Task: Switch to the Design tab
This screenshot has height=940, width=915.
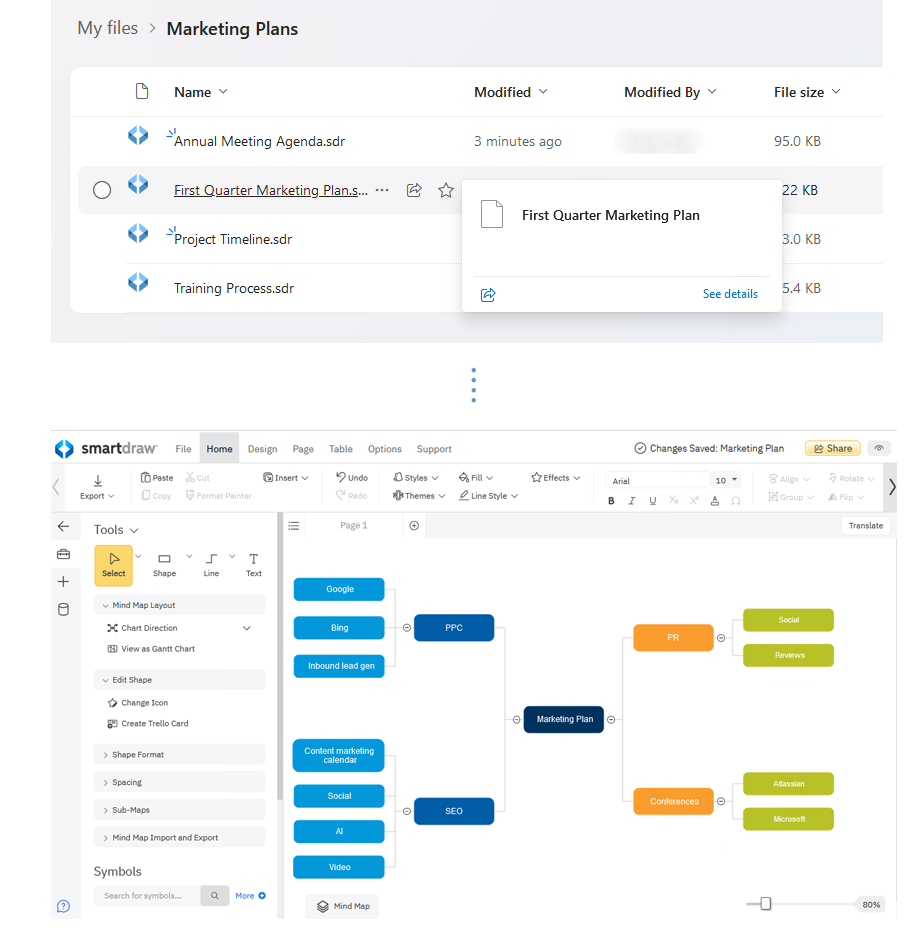Action: pyautogui.click(x=261, y=448)
